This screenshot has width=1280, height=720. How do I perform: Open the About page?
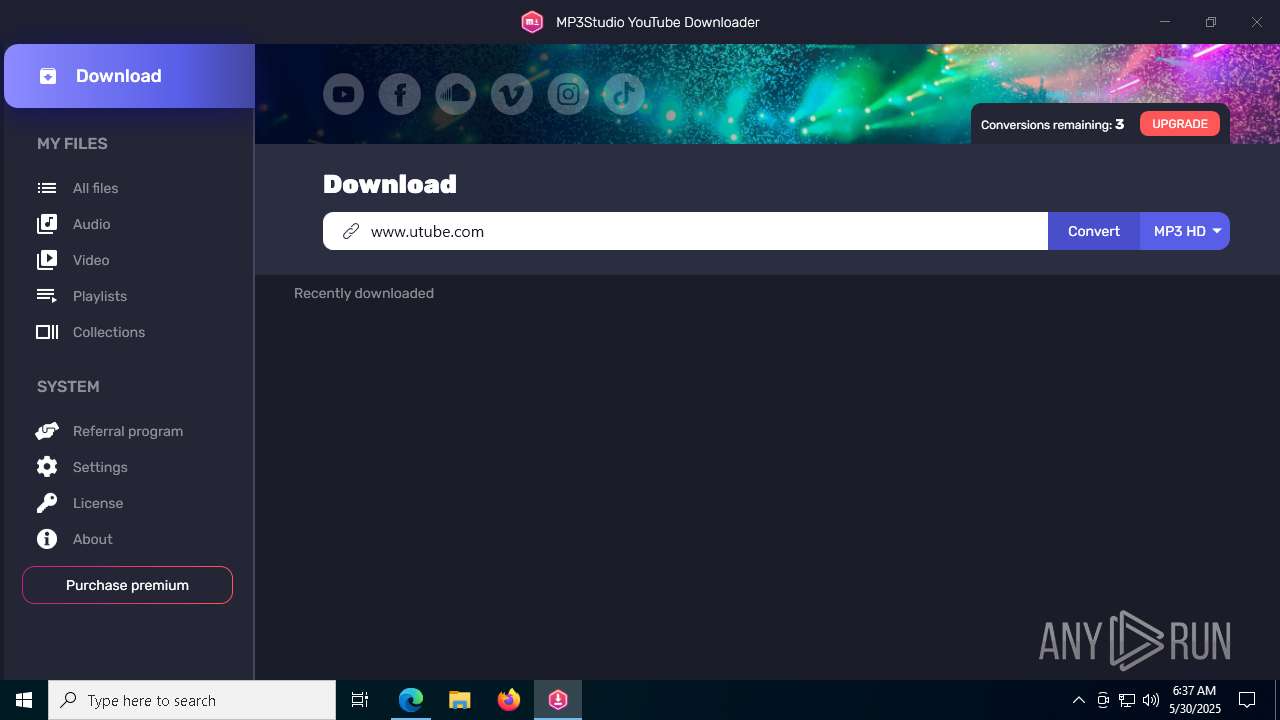[92, 539]
